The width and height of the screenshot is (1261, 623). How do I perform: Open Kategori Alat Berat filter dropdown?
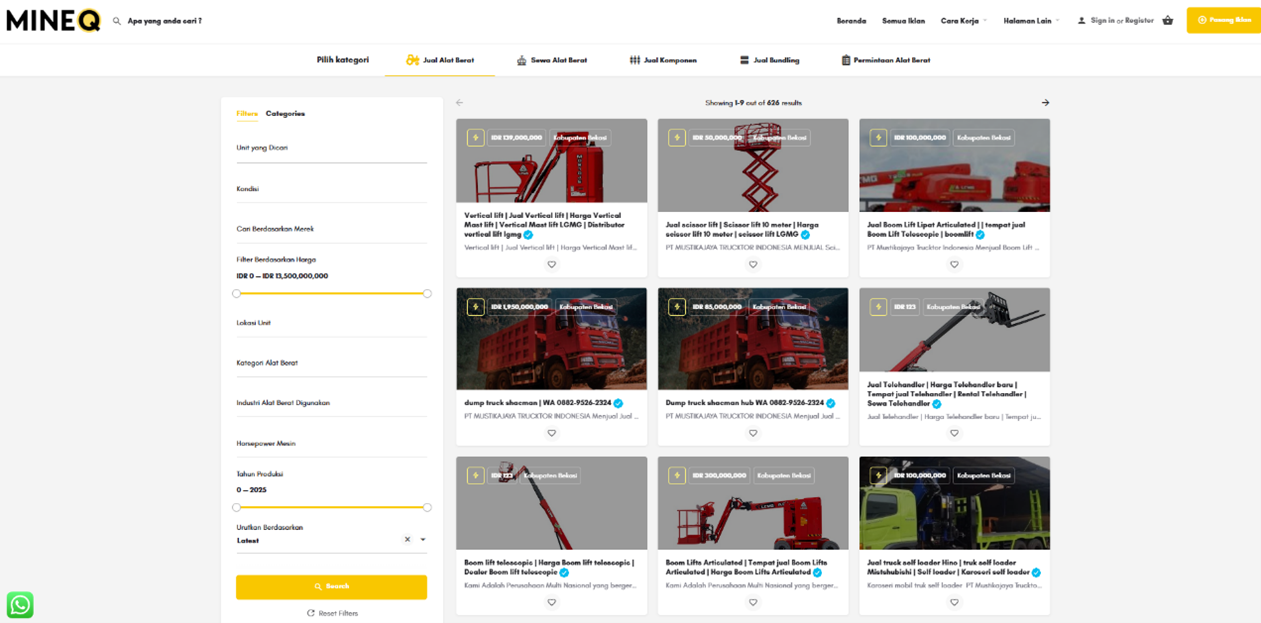pyautogui.click(x=331, y=363)
